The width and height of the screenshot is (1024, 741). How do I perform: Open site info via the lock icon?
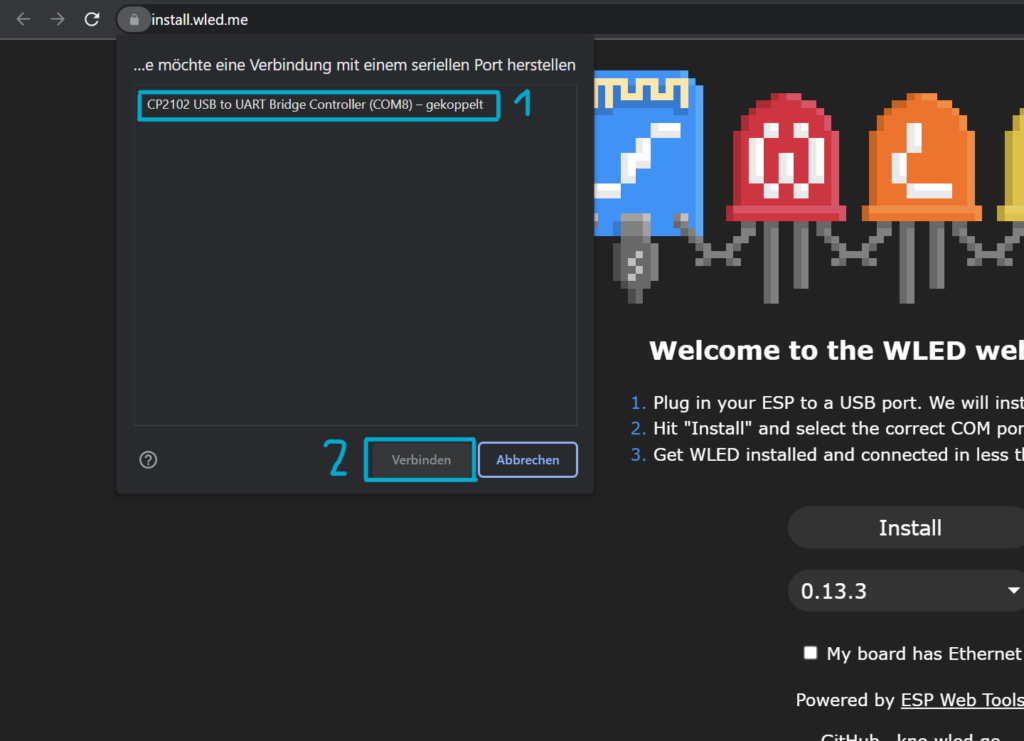[x=134, y=20]
